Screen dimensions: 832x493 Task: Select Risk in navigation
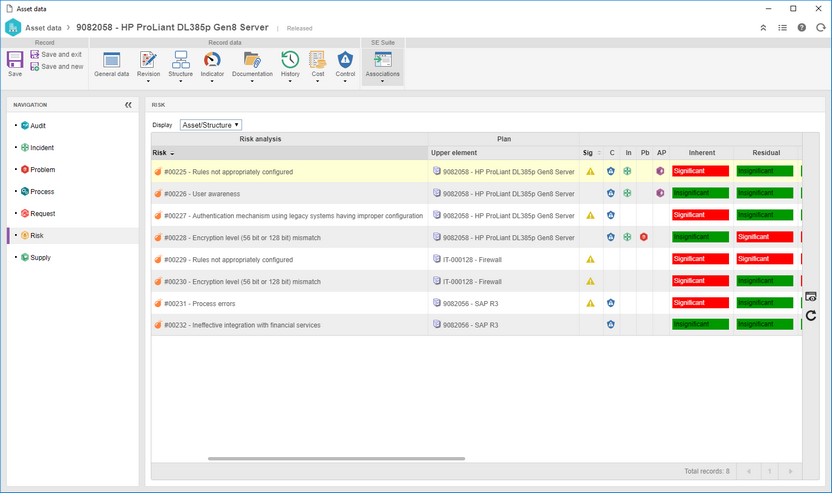pos(32,236)
